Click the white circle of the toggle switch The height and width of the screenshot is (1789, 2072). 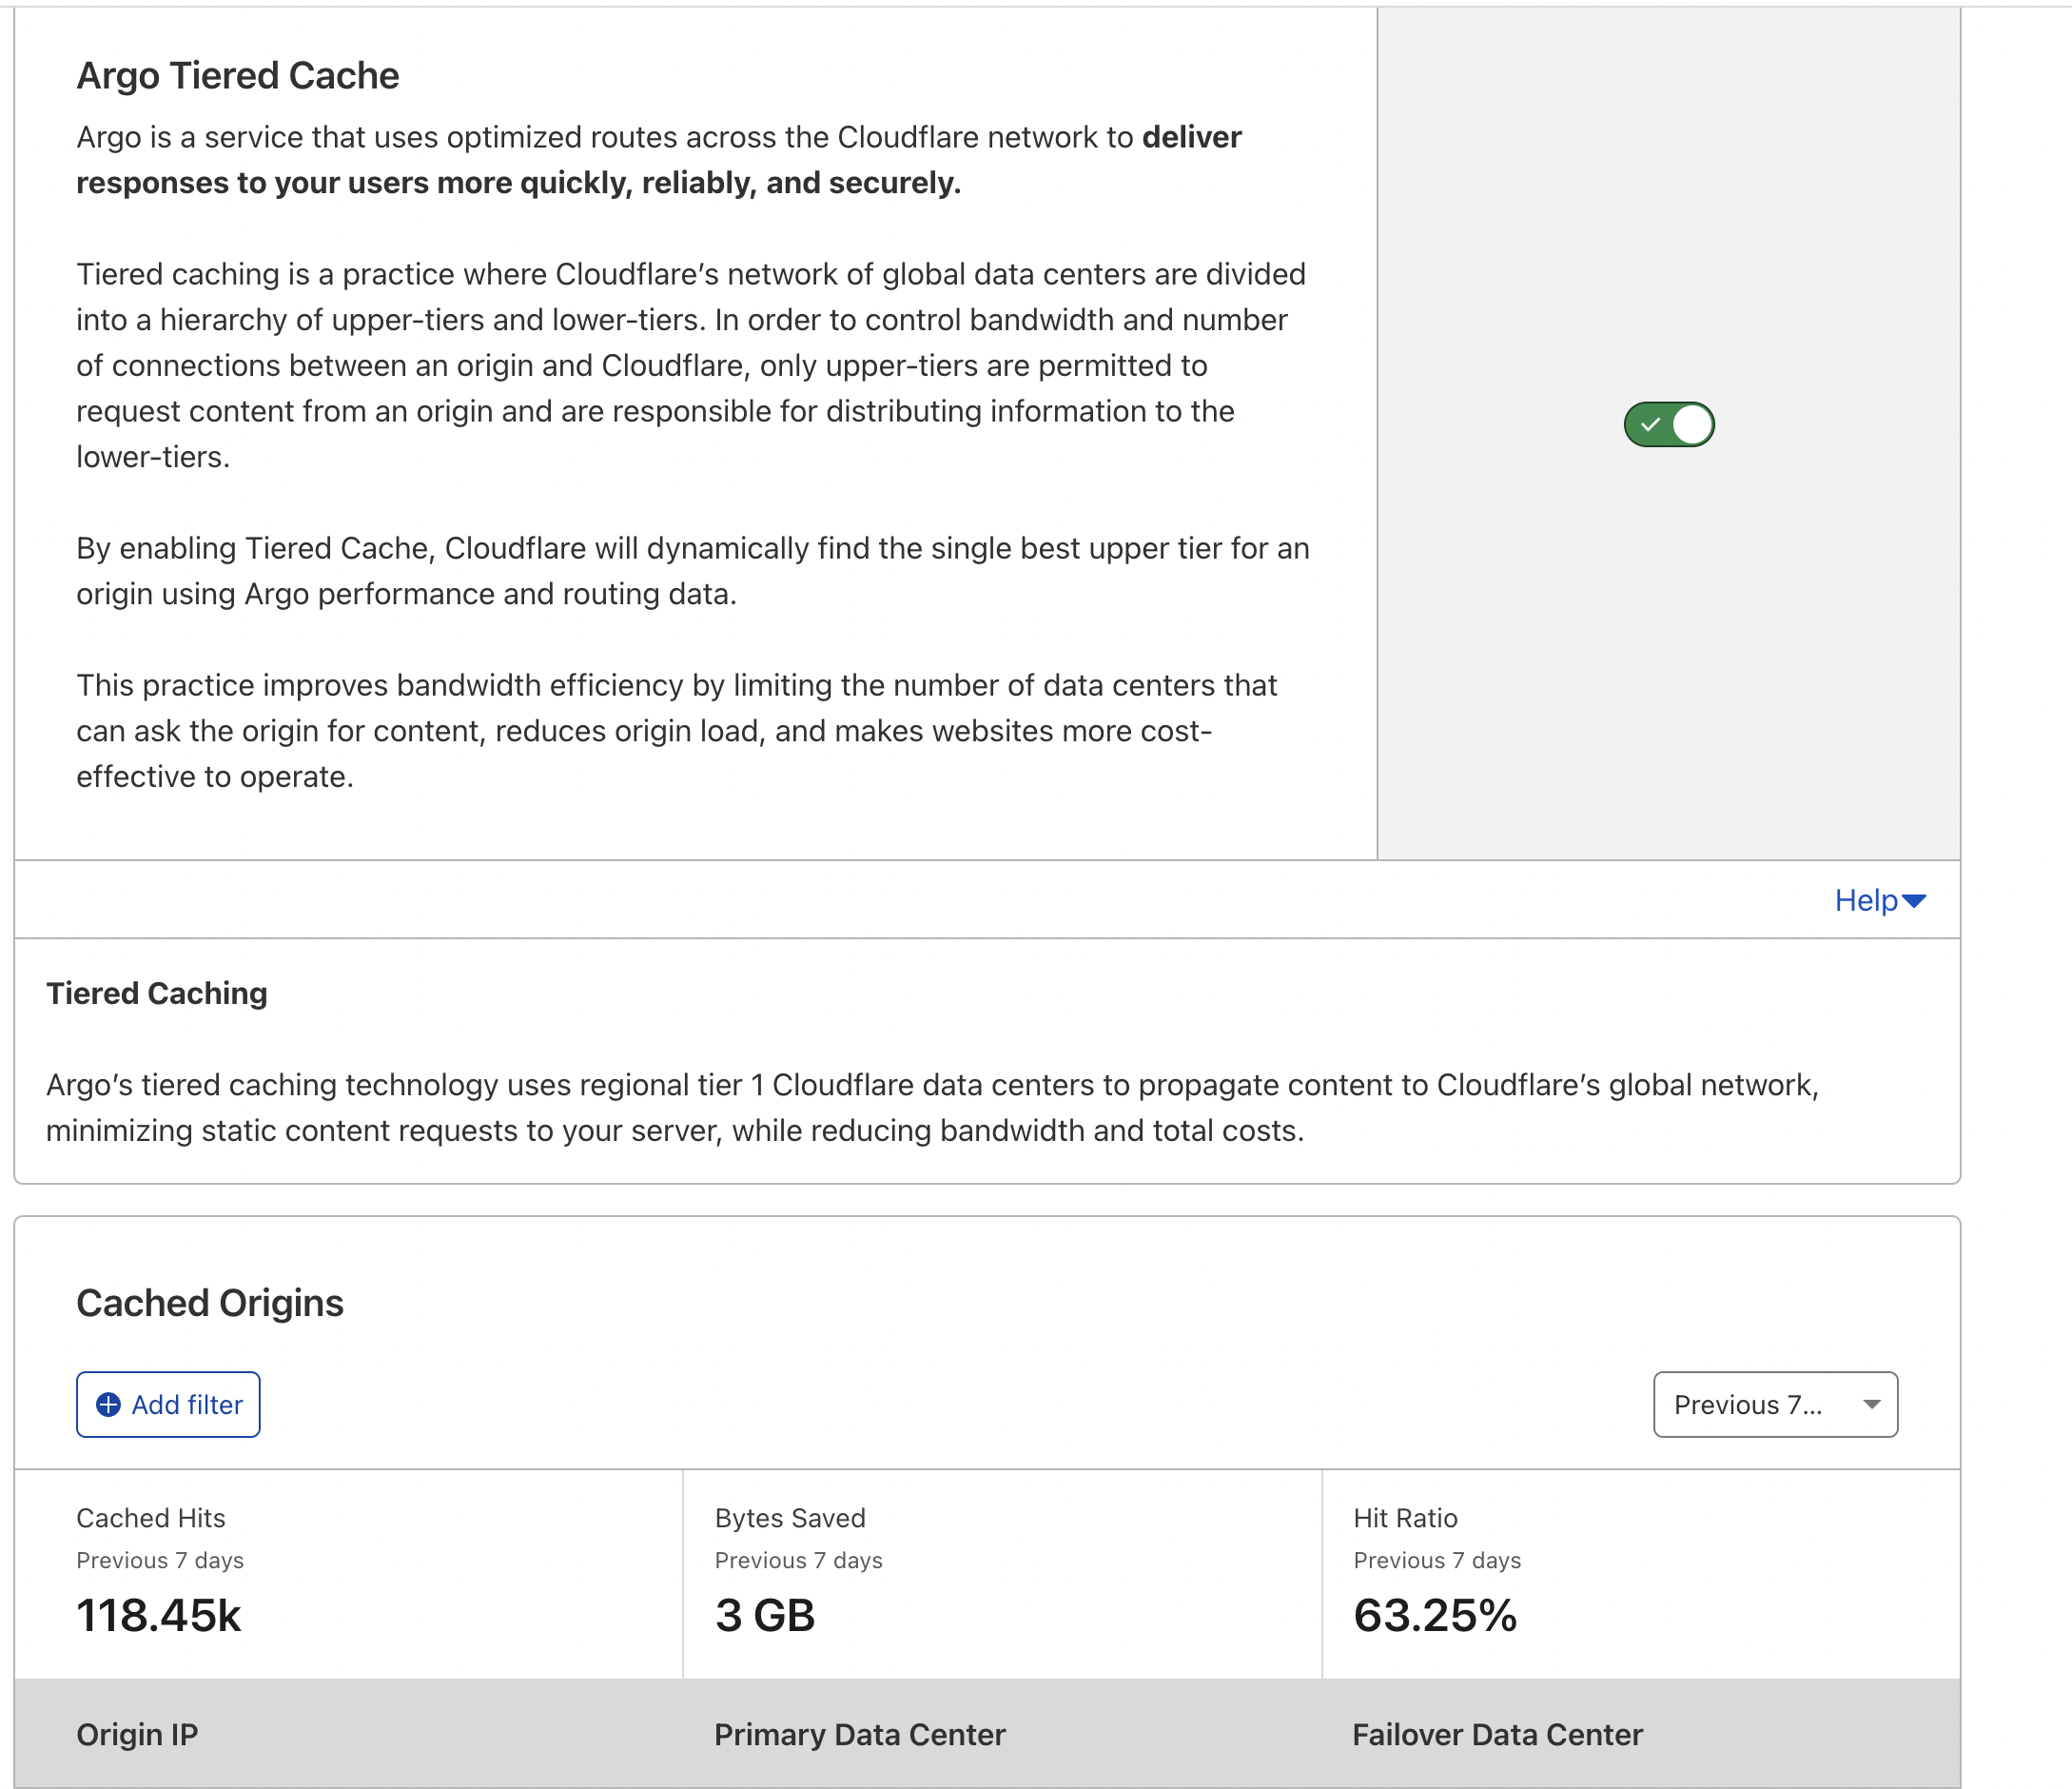click(x=1692, y=424)
